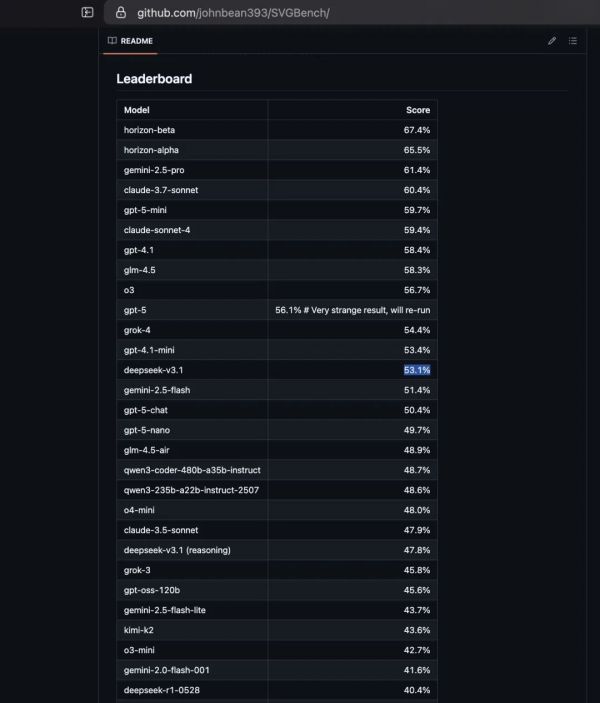Click the kimi-k2 model cell
The height and width of the screenshot is (703, 600).
click(139, 630)
